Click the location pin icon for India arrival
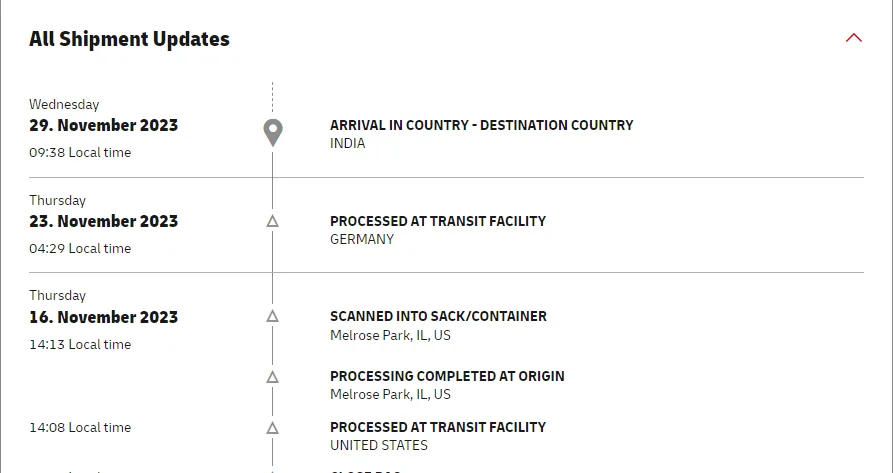This screenshot has width=893, height=473. 272,133
